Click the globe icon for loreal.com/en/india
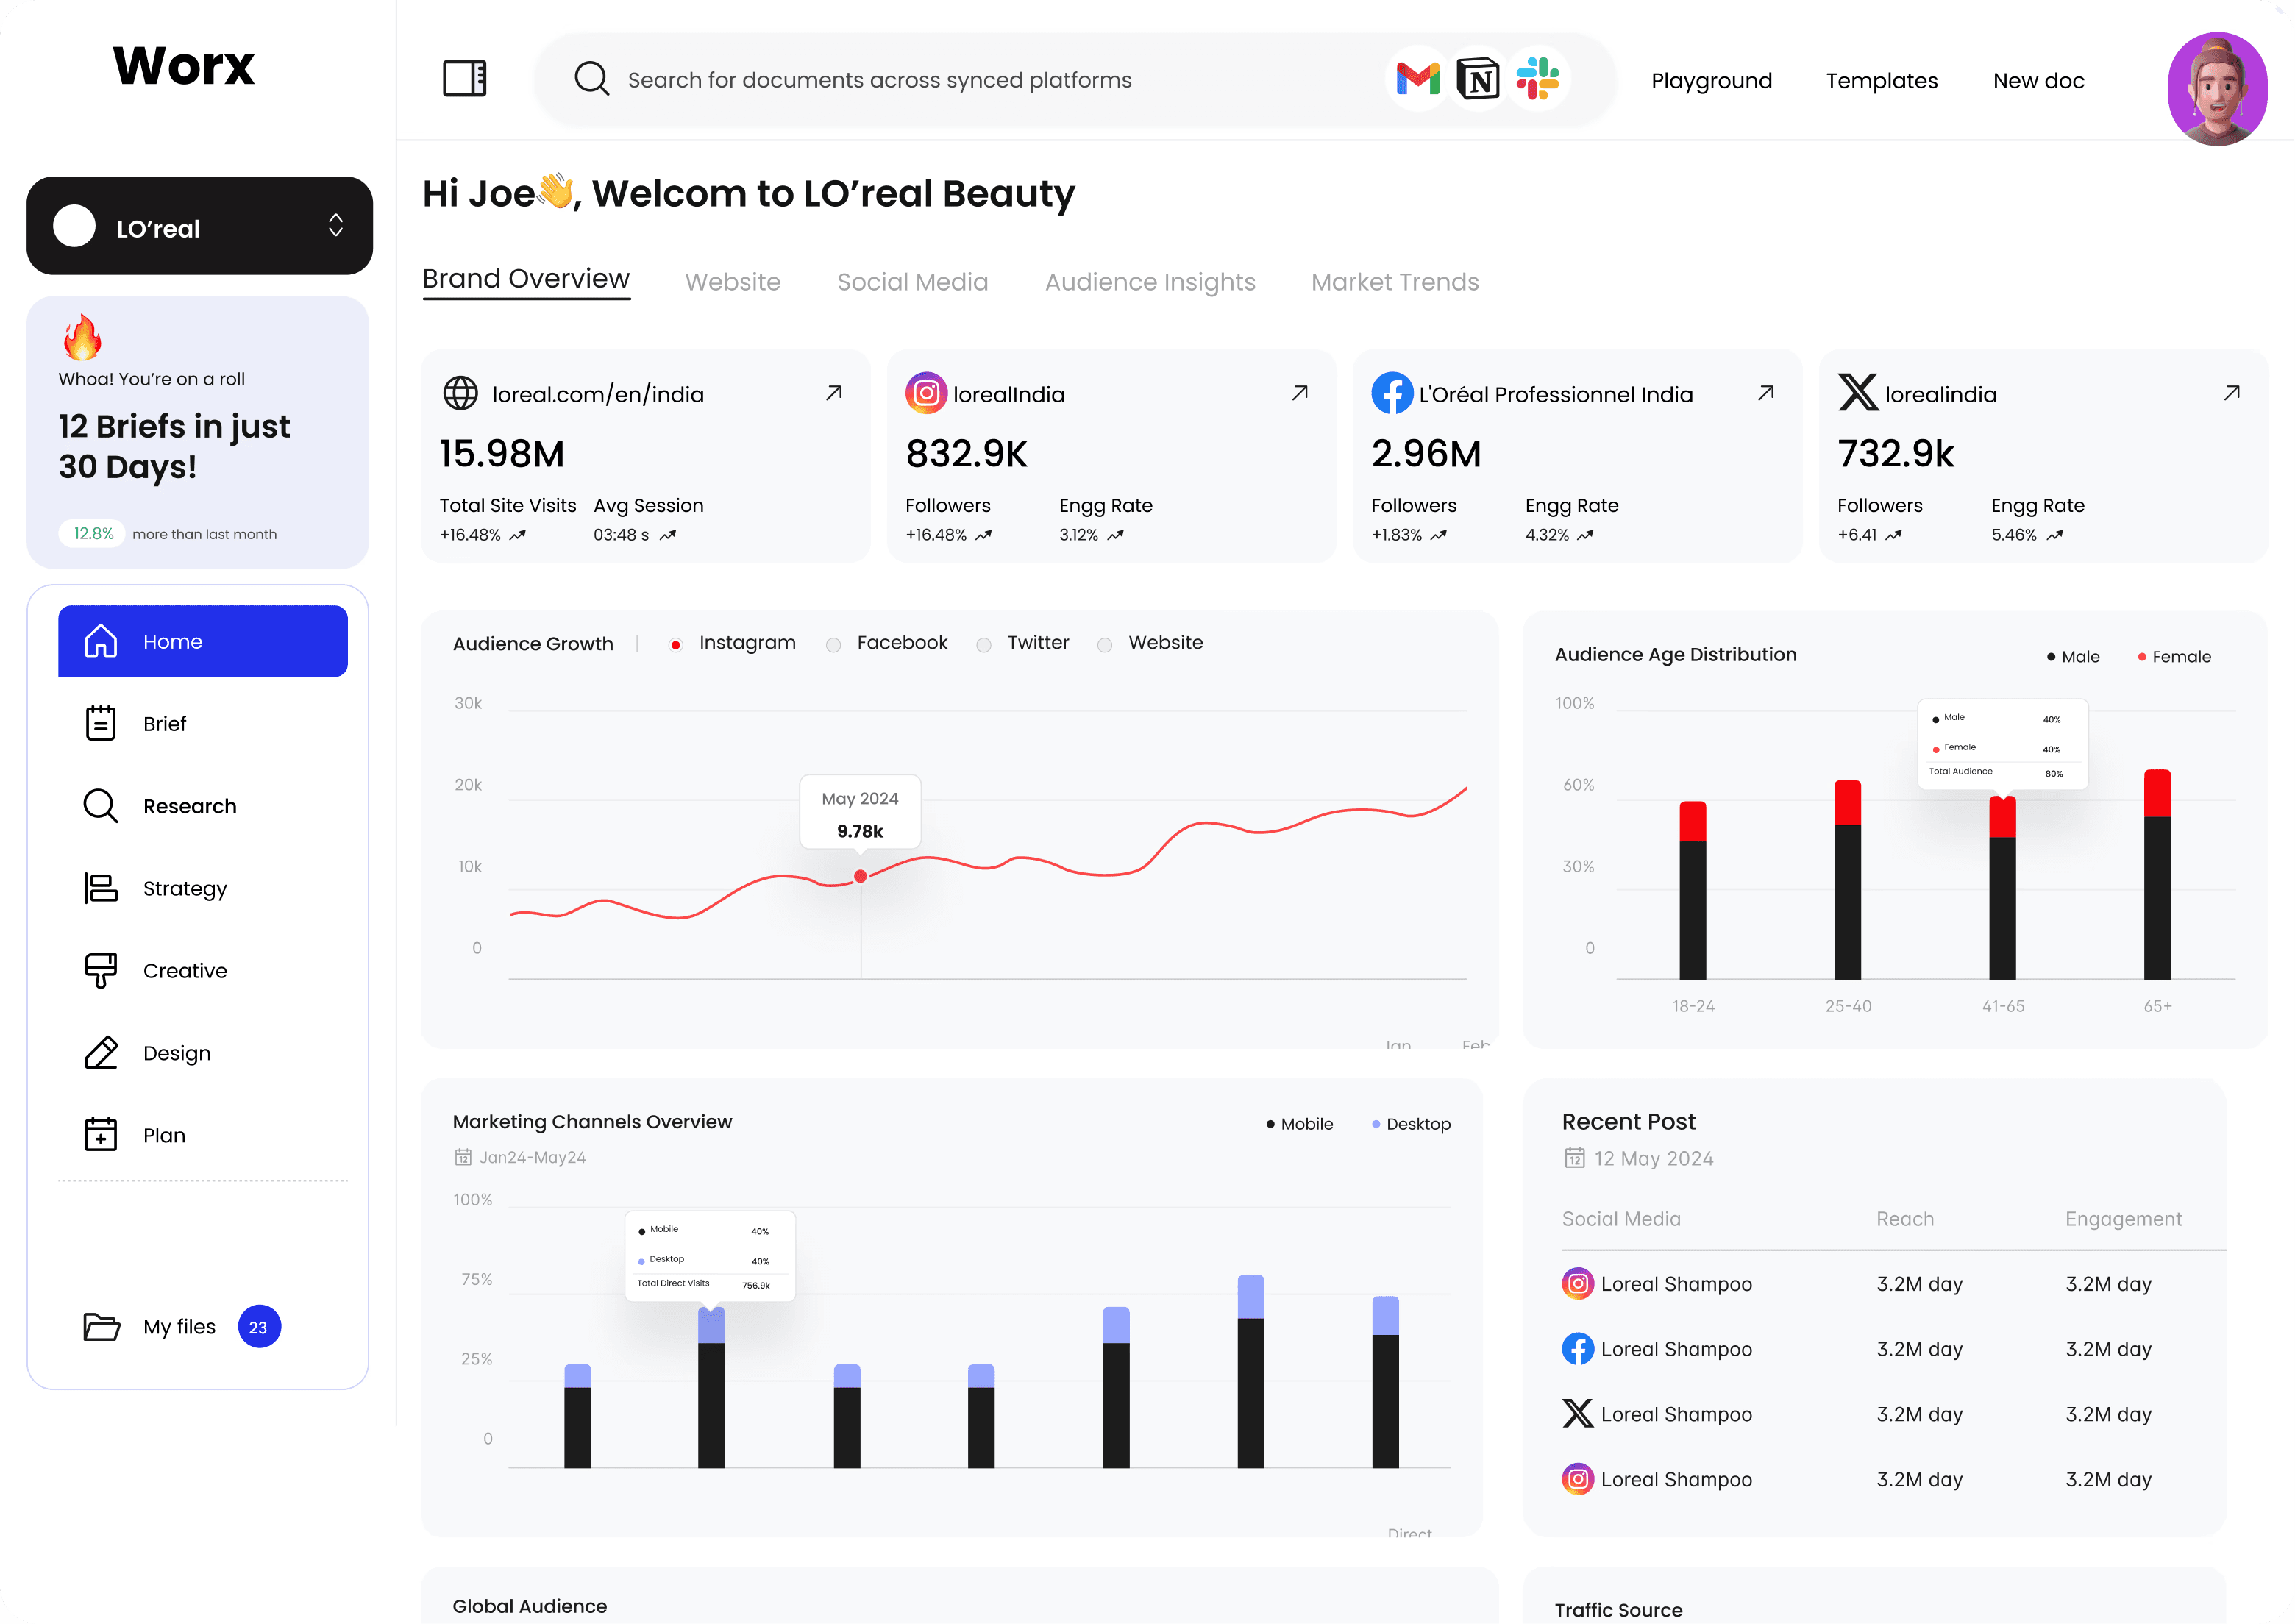Screen dimensions: 2295x1624 pyautogui.click(x=460, y=394)
